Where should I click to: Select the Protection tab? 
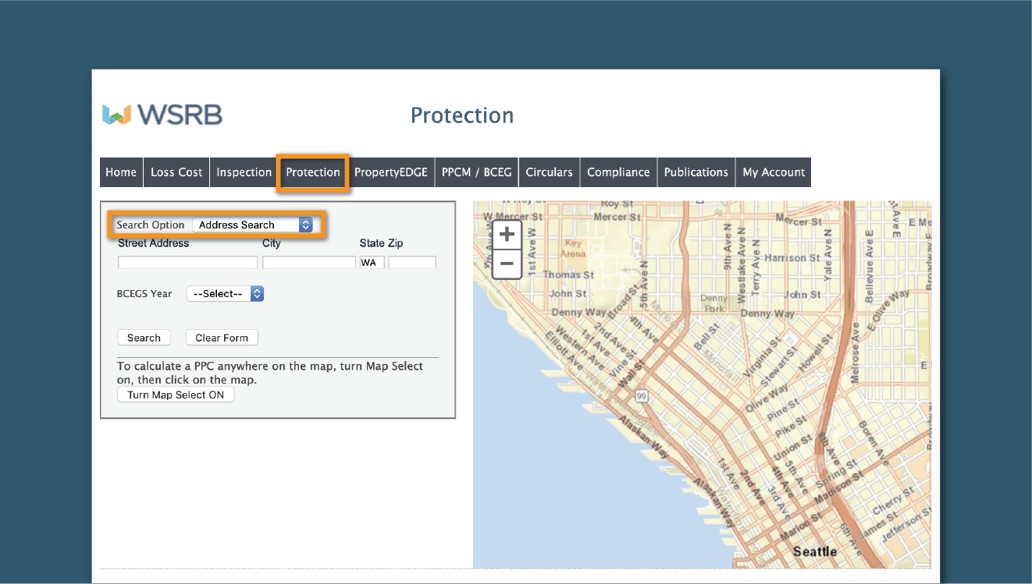click(312, 171)
